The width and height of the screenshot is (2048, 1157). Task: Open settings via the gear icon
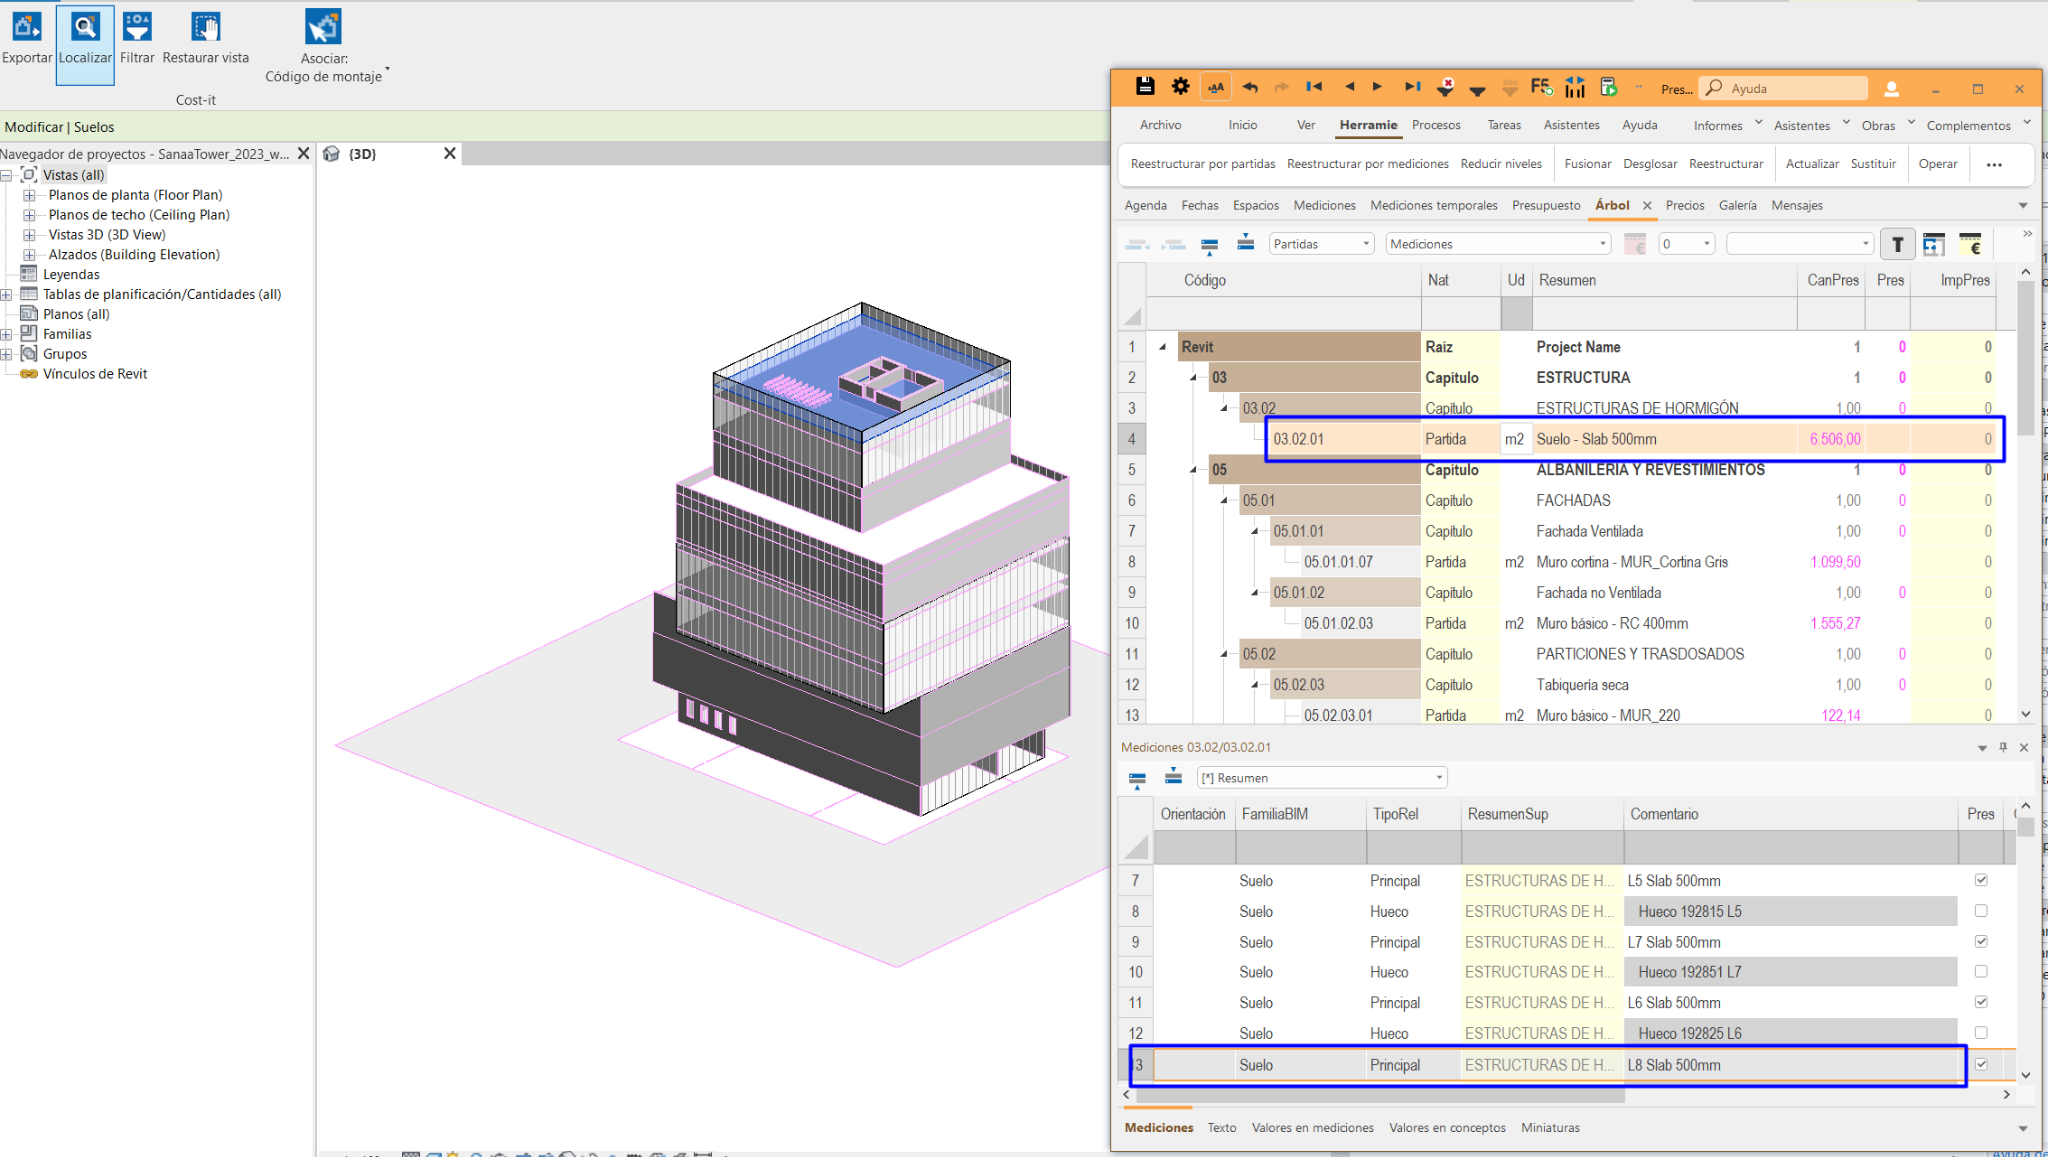pos(1180,87)
